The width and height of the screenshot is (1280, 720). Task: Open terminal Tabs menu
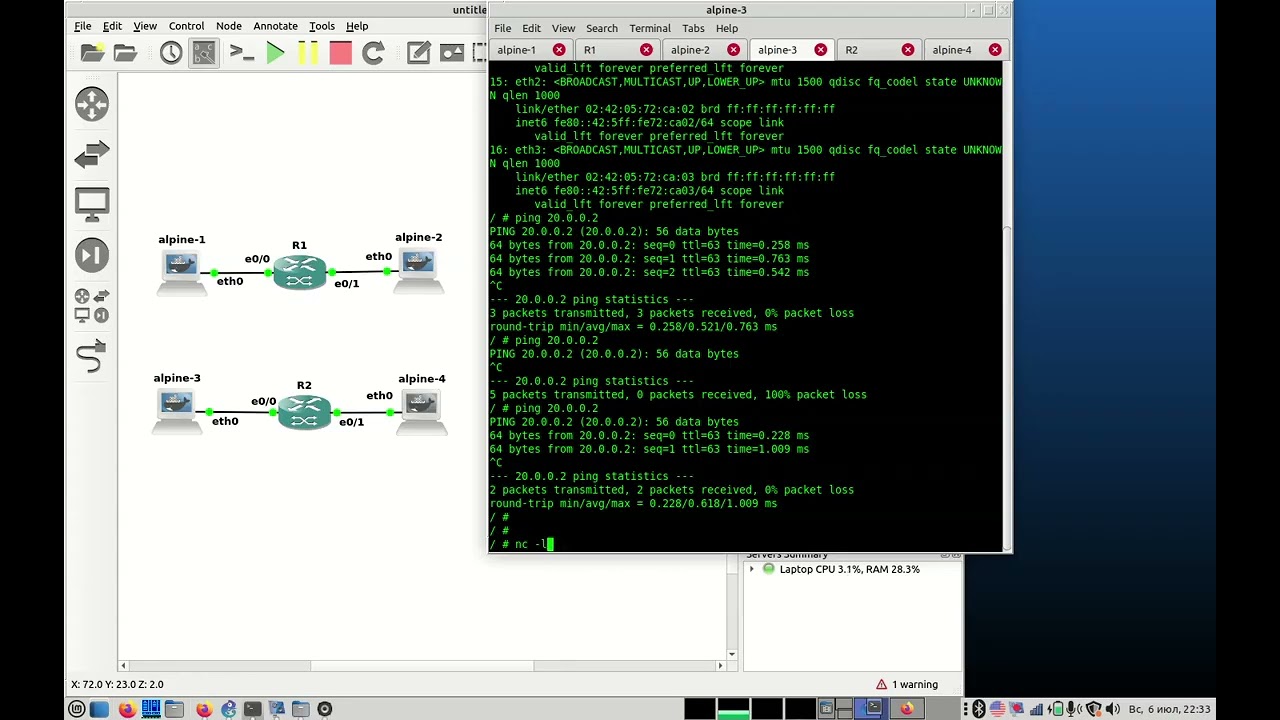click(x=693, y=28)
